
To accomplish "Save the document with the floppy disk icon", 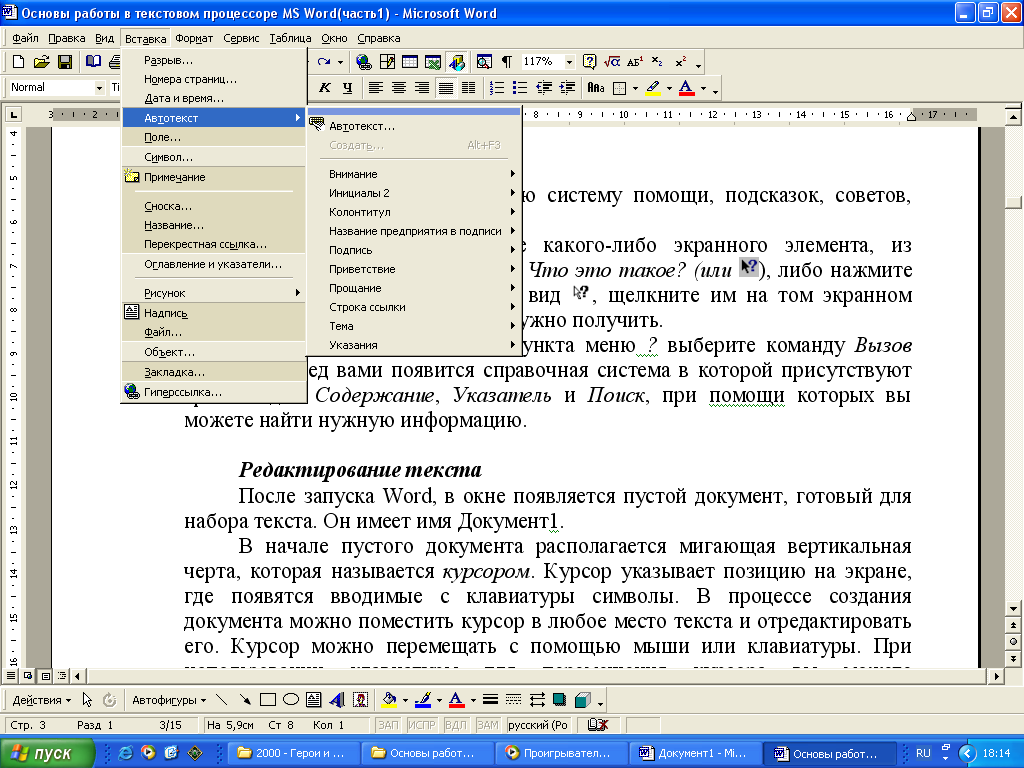I will 65,62.
